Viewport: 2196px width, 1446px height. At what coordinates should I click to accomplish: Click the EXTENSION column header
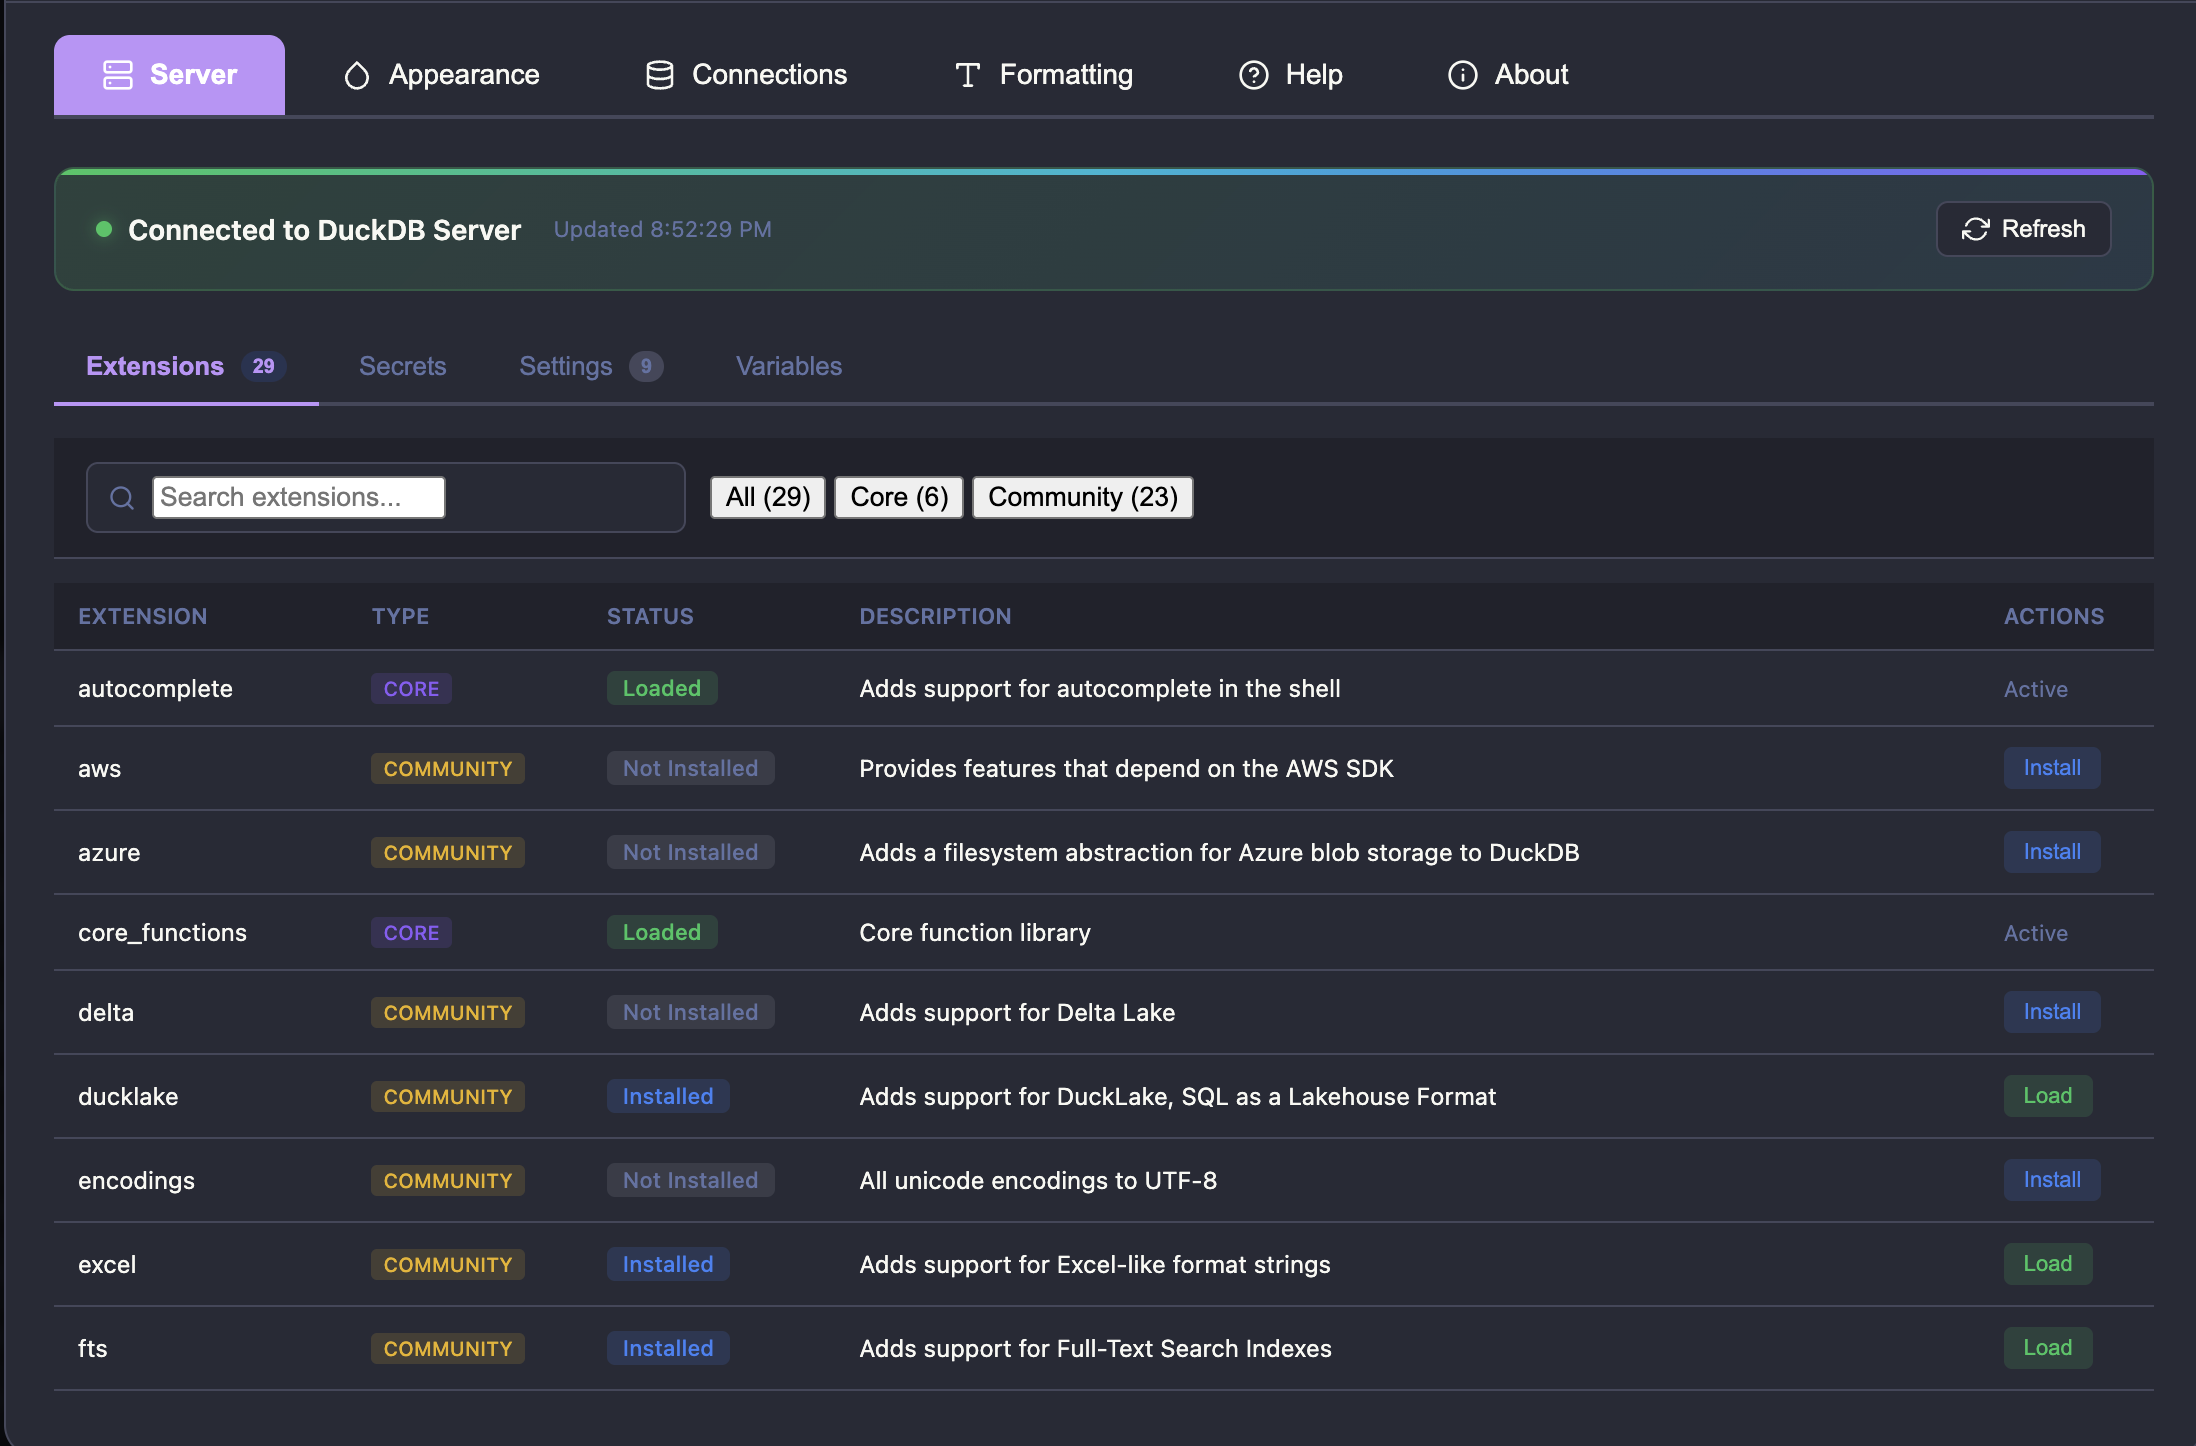(x=143, y=616)
